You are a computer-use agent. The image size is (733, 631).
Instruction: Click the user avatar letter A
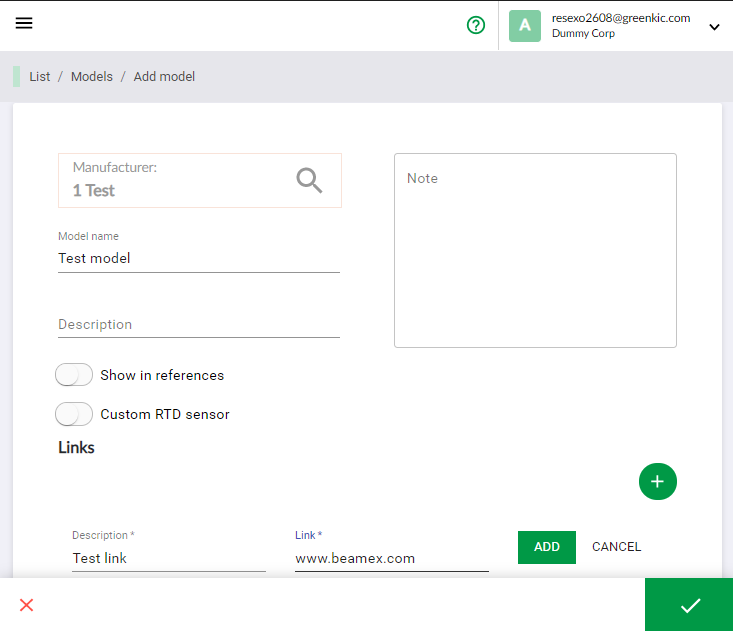coord(525,26)
